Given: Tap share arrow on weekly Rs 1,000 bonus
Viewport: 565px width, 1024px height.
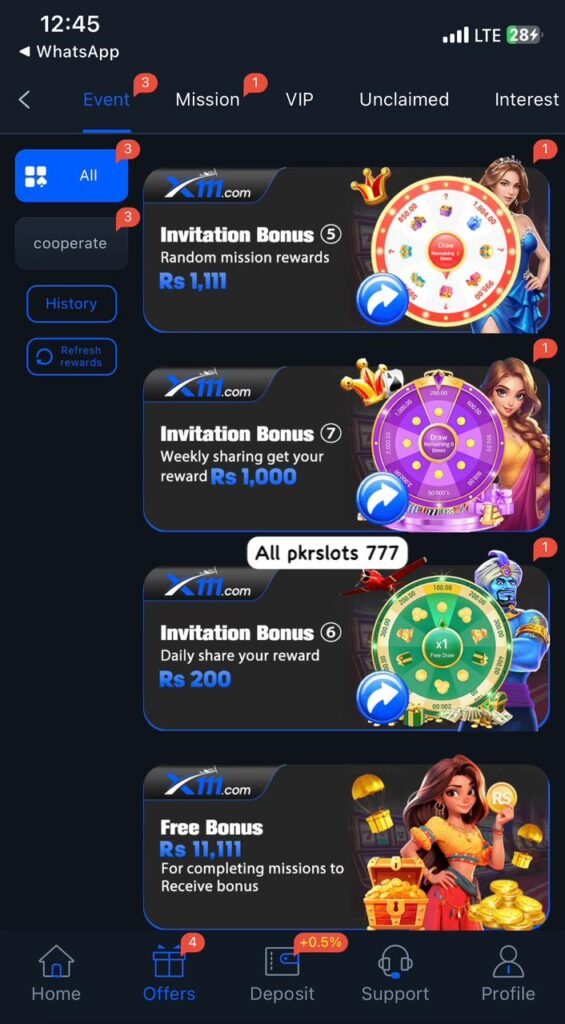Looking at the screenshot, I should point(382,498).
